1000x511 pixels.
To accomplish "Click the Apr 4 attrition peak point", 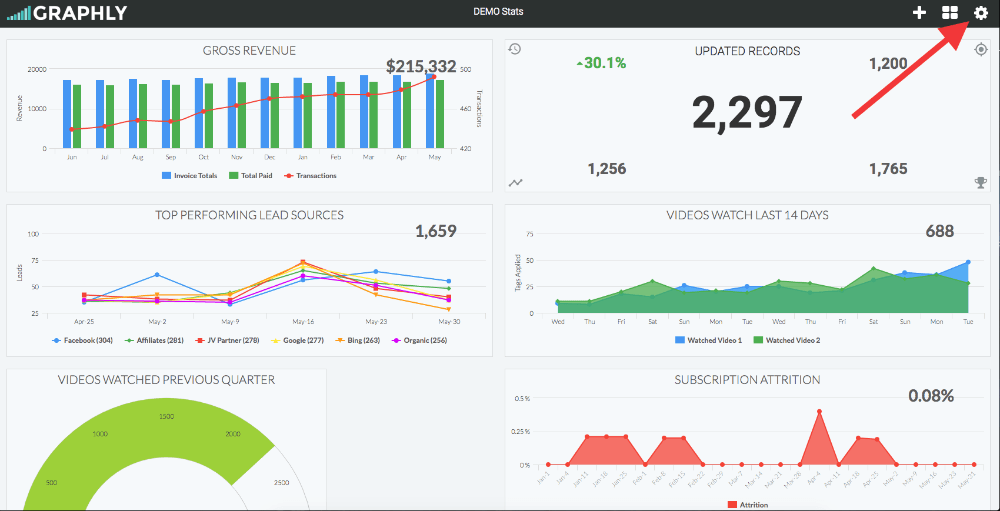I will click(819, 411).
